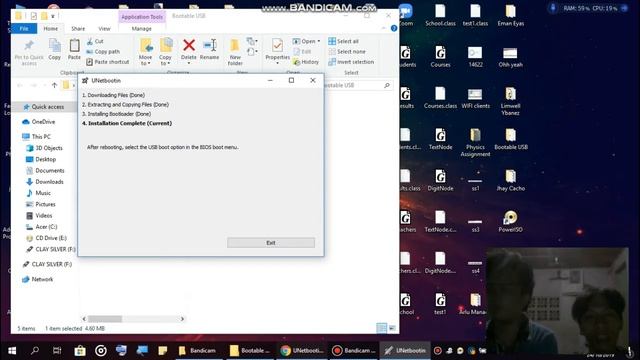The image size is (640, 360).
Task: Select the Bootable USB desktop folder
Action: tap(511, 139)
